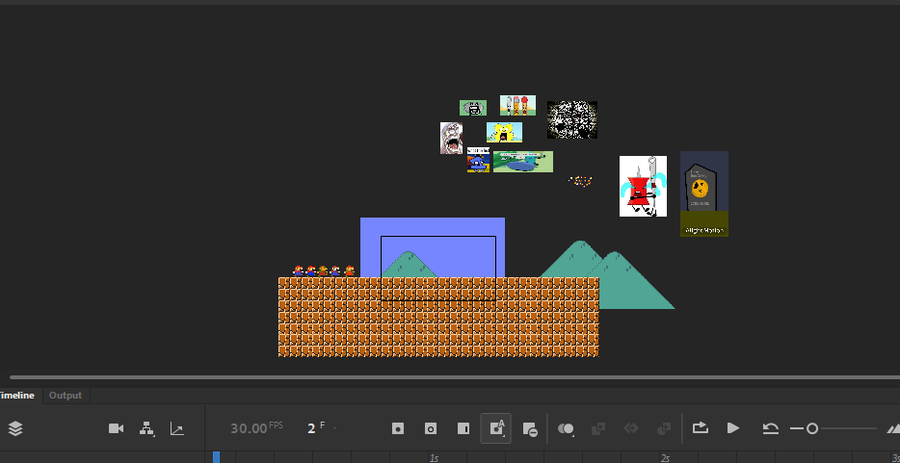Click the blue playhead marker on the timeline
This screenshot has width=900, height=463.
216,457
